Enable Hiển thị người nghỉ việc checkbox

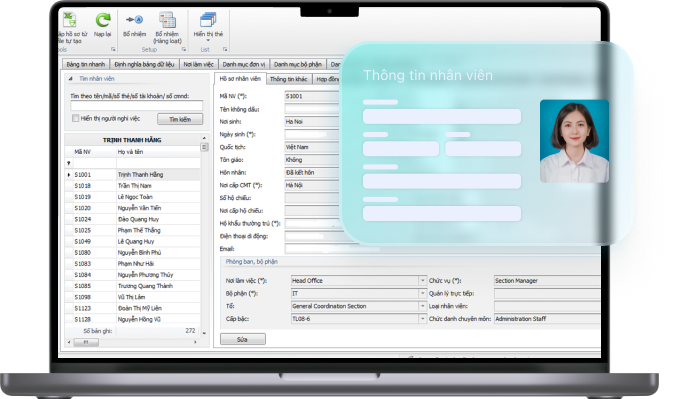pyautogui.click(x=75, y=118)
